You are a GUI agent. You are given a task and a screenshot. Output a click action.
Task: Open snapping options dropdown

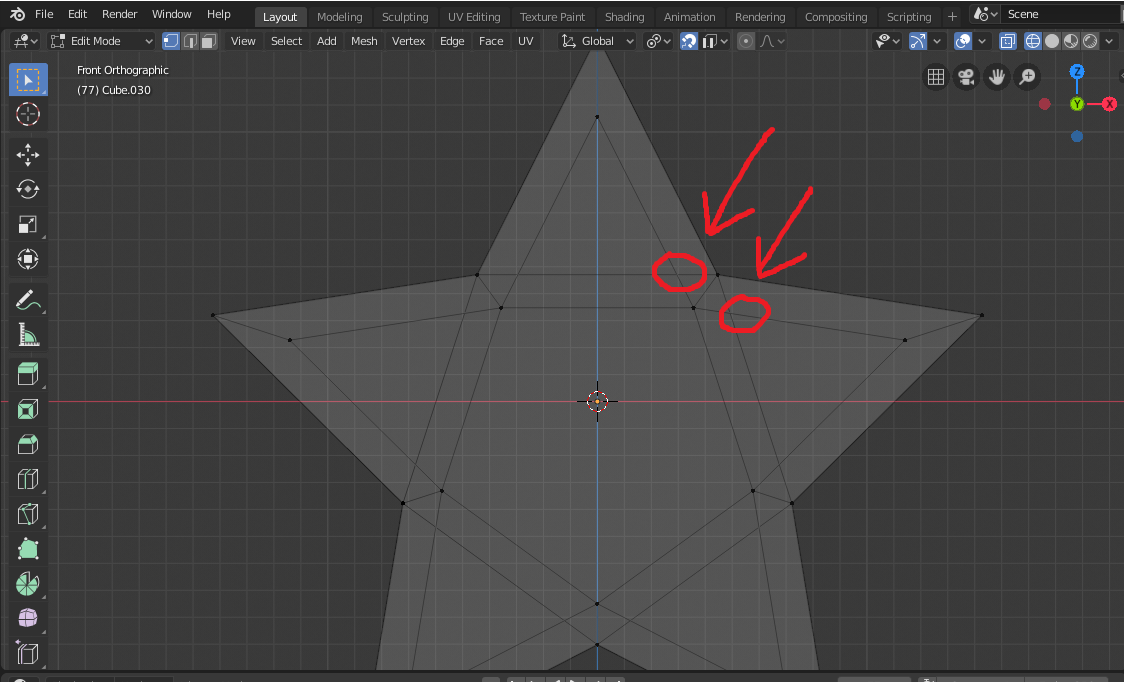(x=715, y=41)
